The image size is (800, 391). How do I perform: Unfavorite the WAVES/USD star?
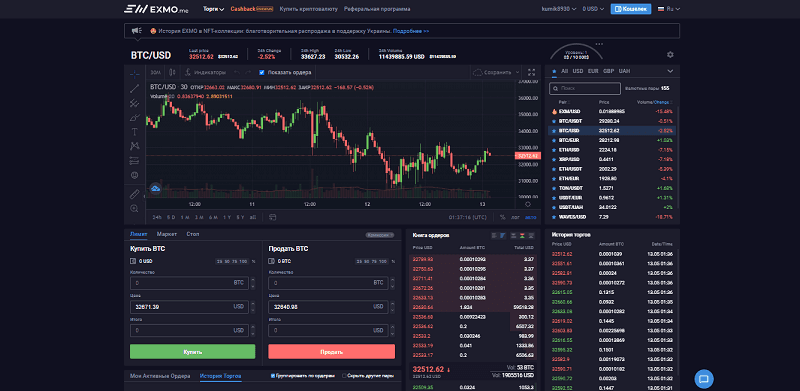[x=554, y=217]
